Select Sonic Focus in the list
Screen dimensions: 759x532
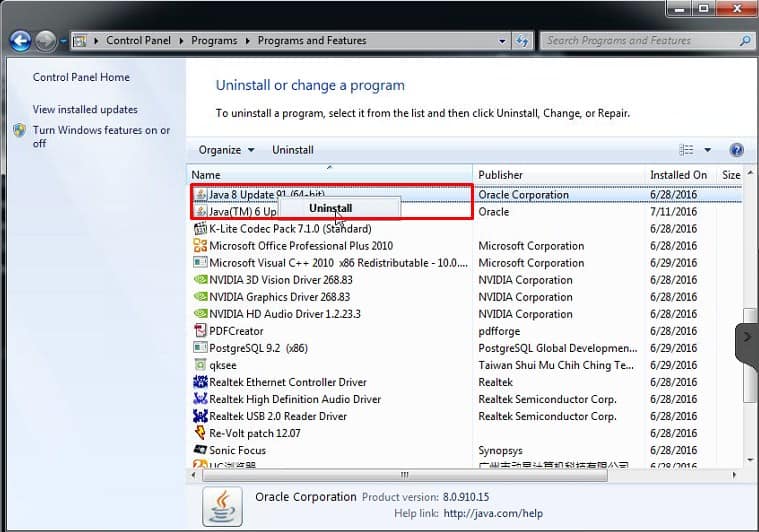point(237,450)
